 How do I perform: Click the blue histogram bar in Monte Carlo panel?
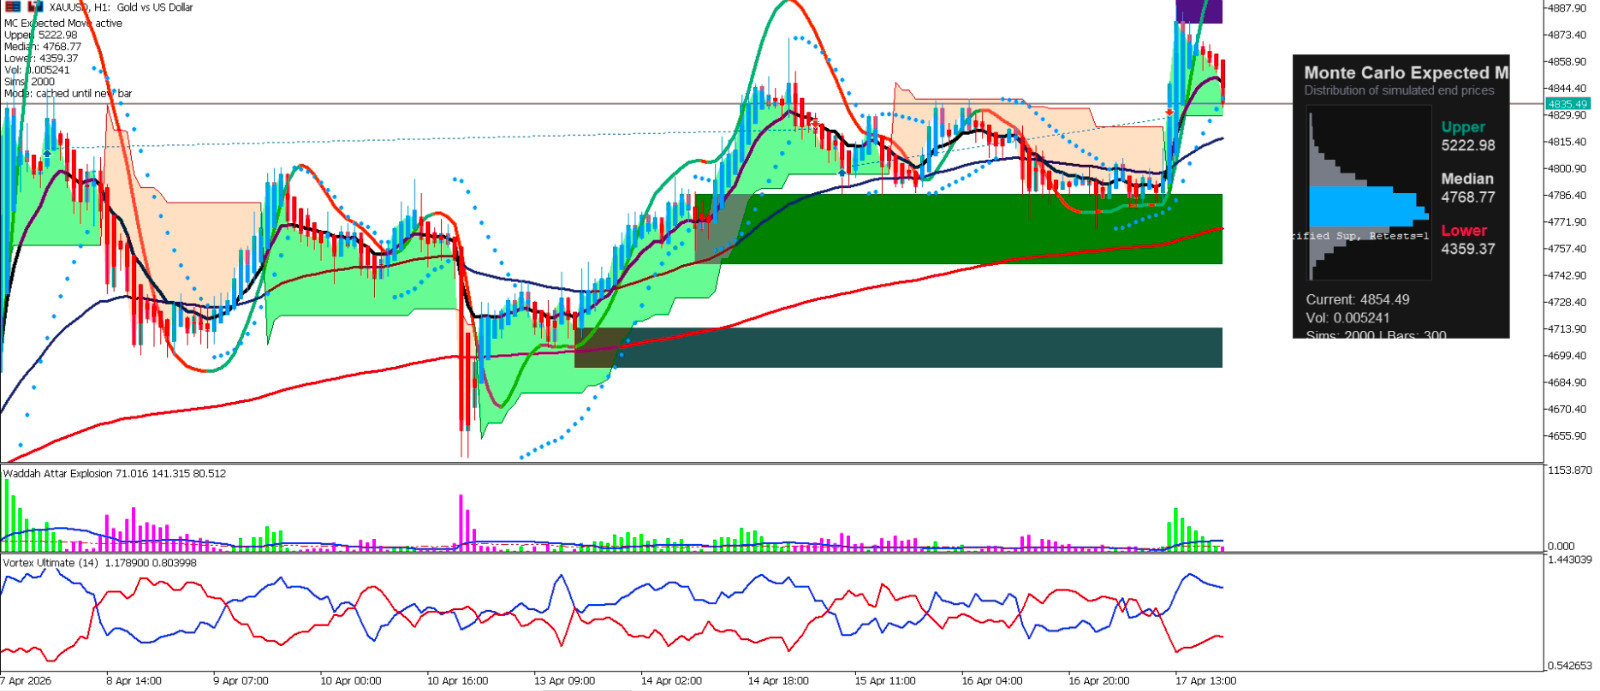[1369, 208]
